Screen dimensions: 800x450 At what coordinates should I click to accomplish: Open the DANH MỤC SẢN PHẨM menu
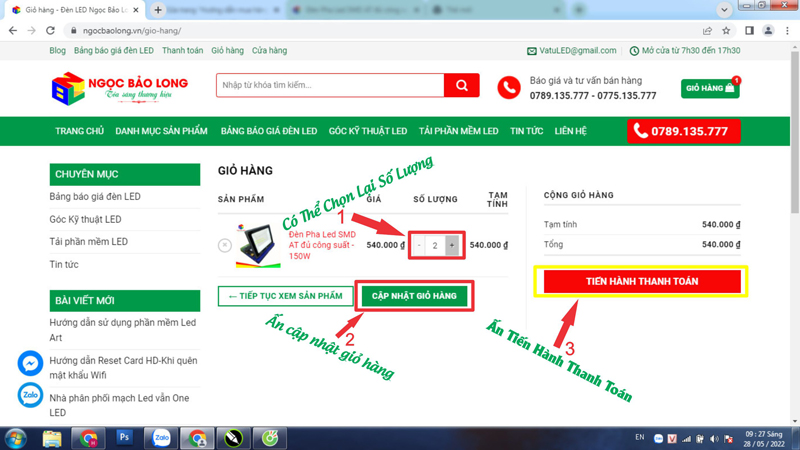pos(161,131)
